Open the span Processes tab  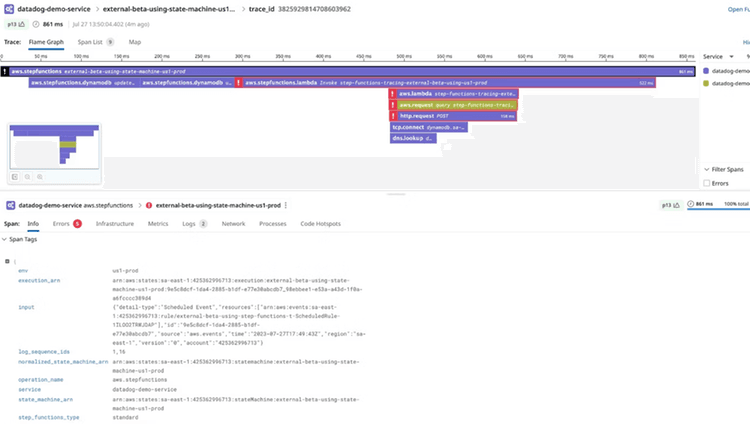[273, 223]
